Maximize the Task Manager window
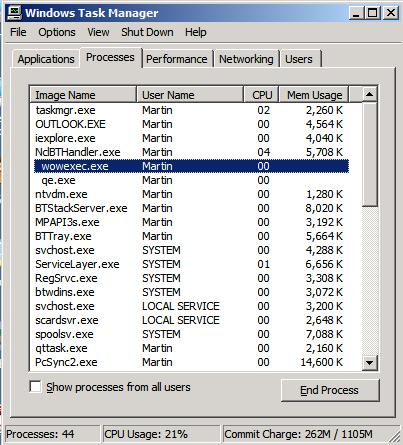Image resolution: width=403 pixels, height=445 pixels. click(372, 13)
